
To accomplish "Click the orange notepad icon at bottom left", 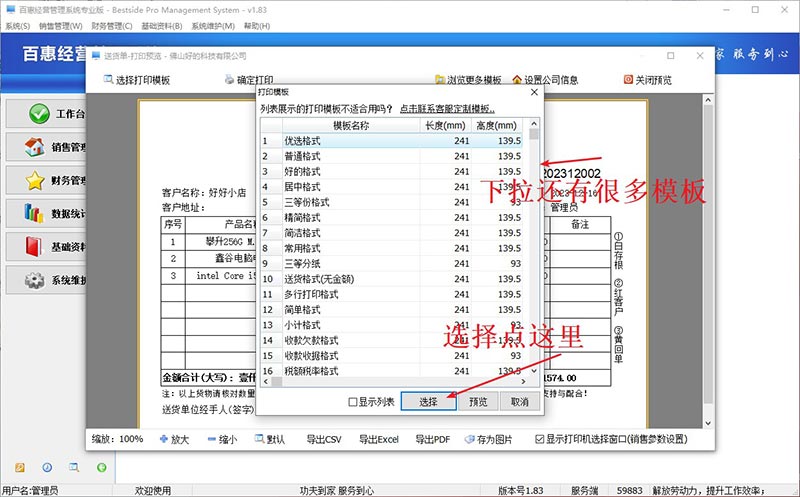I will click(19, 467).
